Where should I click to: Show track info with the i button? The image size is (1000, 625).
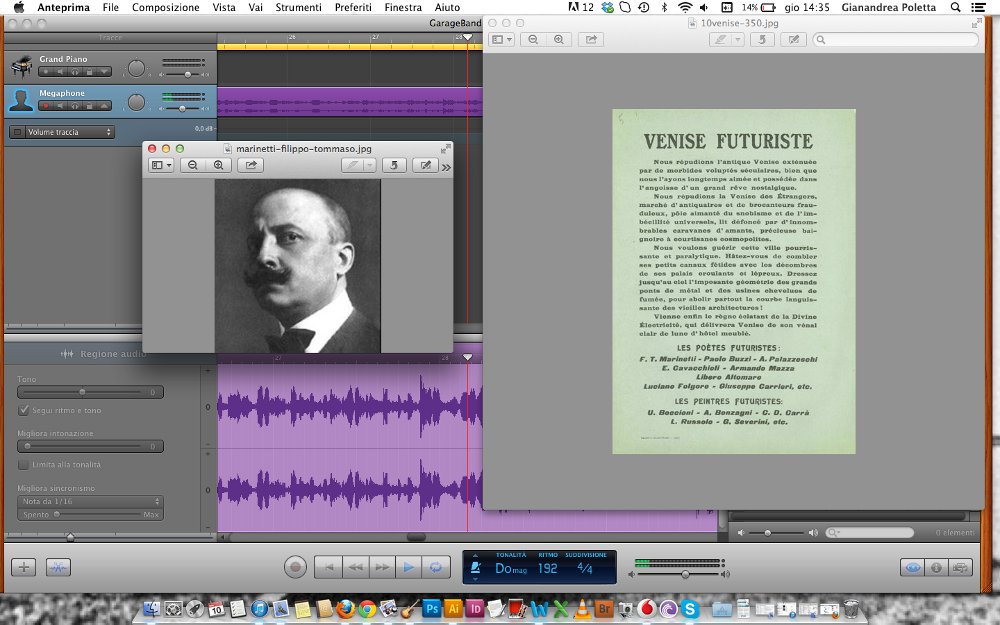pos(936,567)
